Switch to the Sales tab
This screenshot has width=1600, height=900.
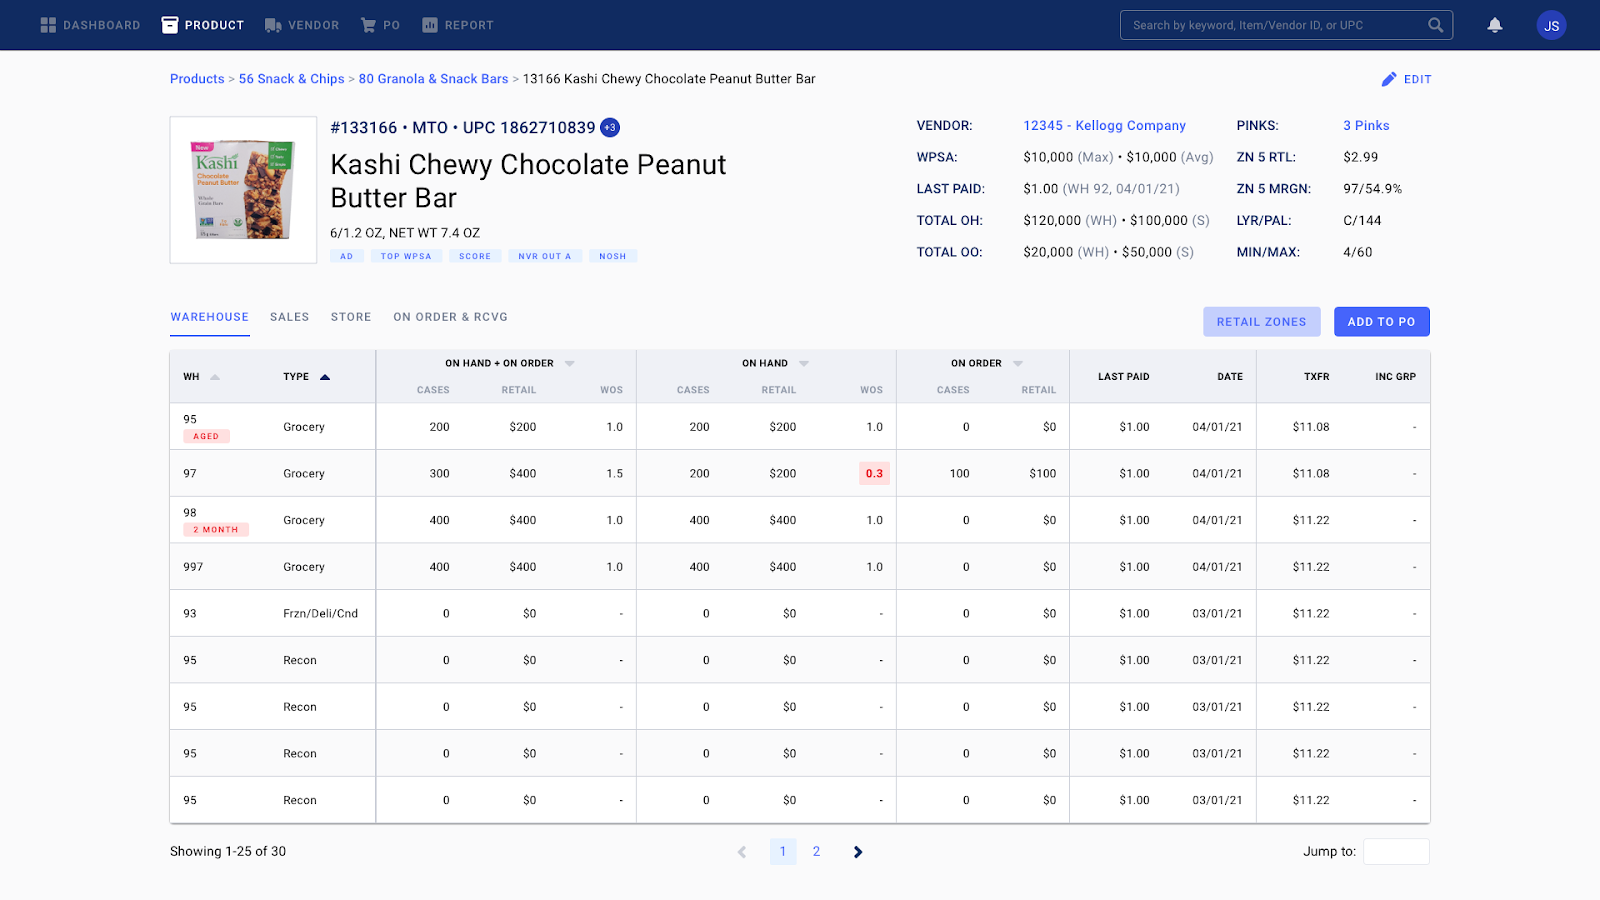coord(289,317)
